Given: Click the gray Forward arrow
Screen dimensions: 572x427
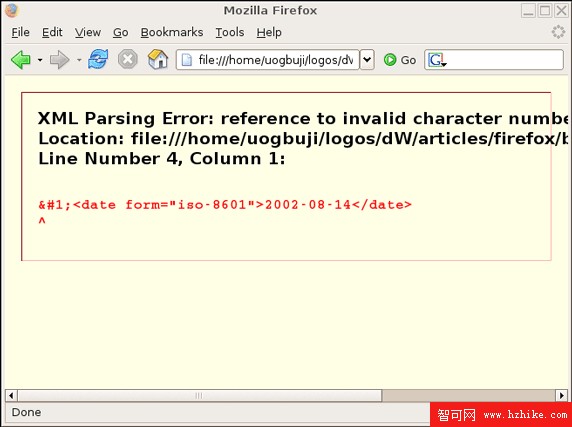Looking at the screenshot, I should (x=59, y=60).
